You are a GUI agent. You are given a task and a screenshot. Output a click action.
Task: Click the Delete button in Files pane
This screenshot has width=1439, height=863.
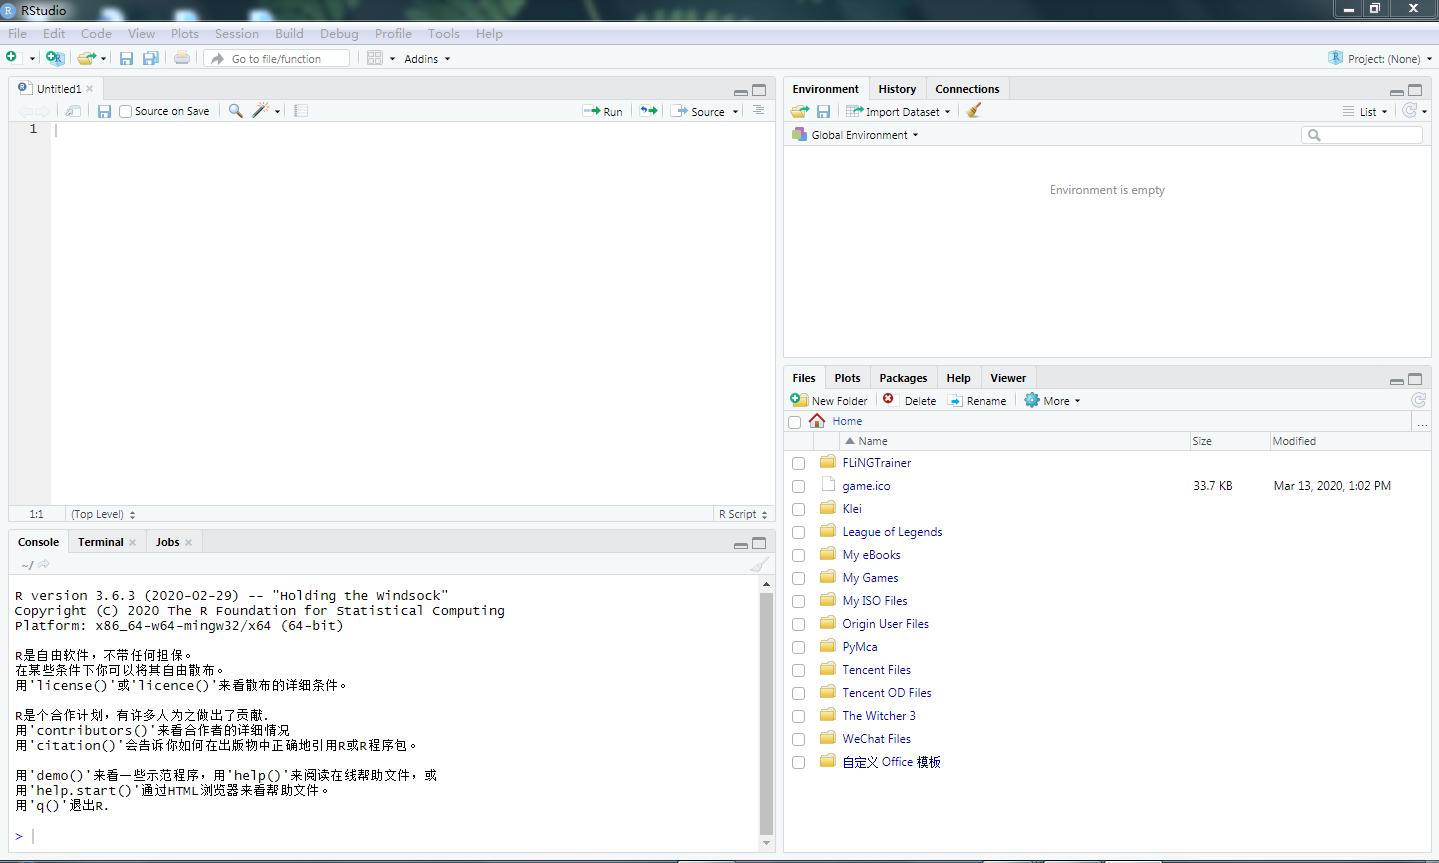pyautogui.click(x=909, y=401)
